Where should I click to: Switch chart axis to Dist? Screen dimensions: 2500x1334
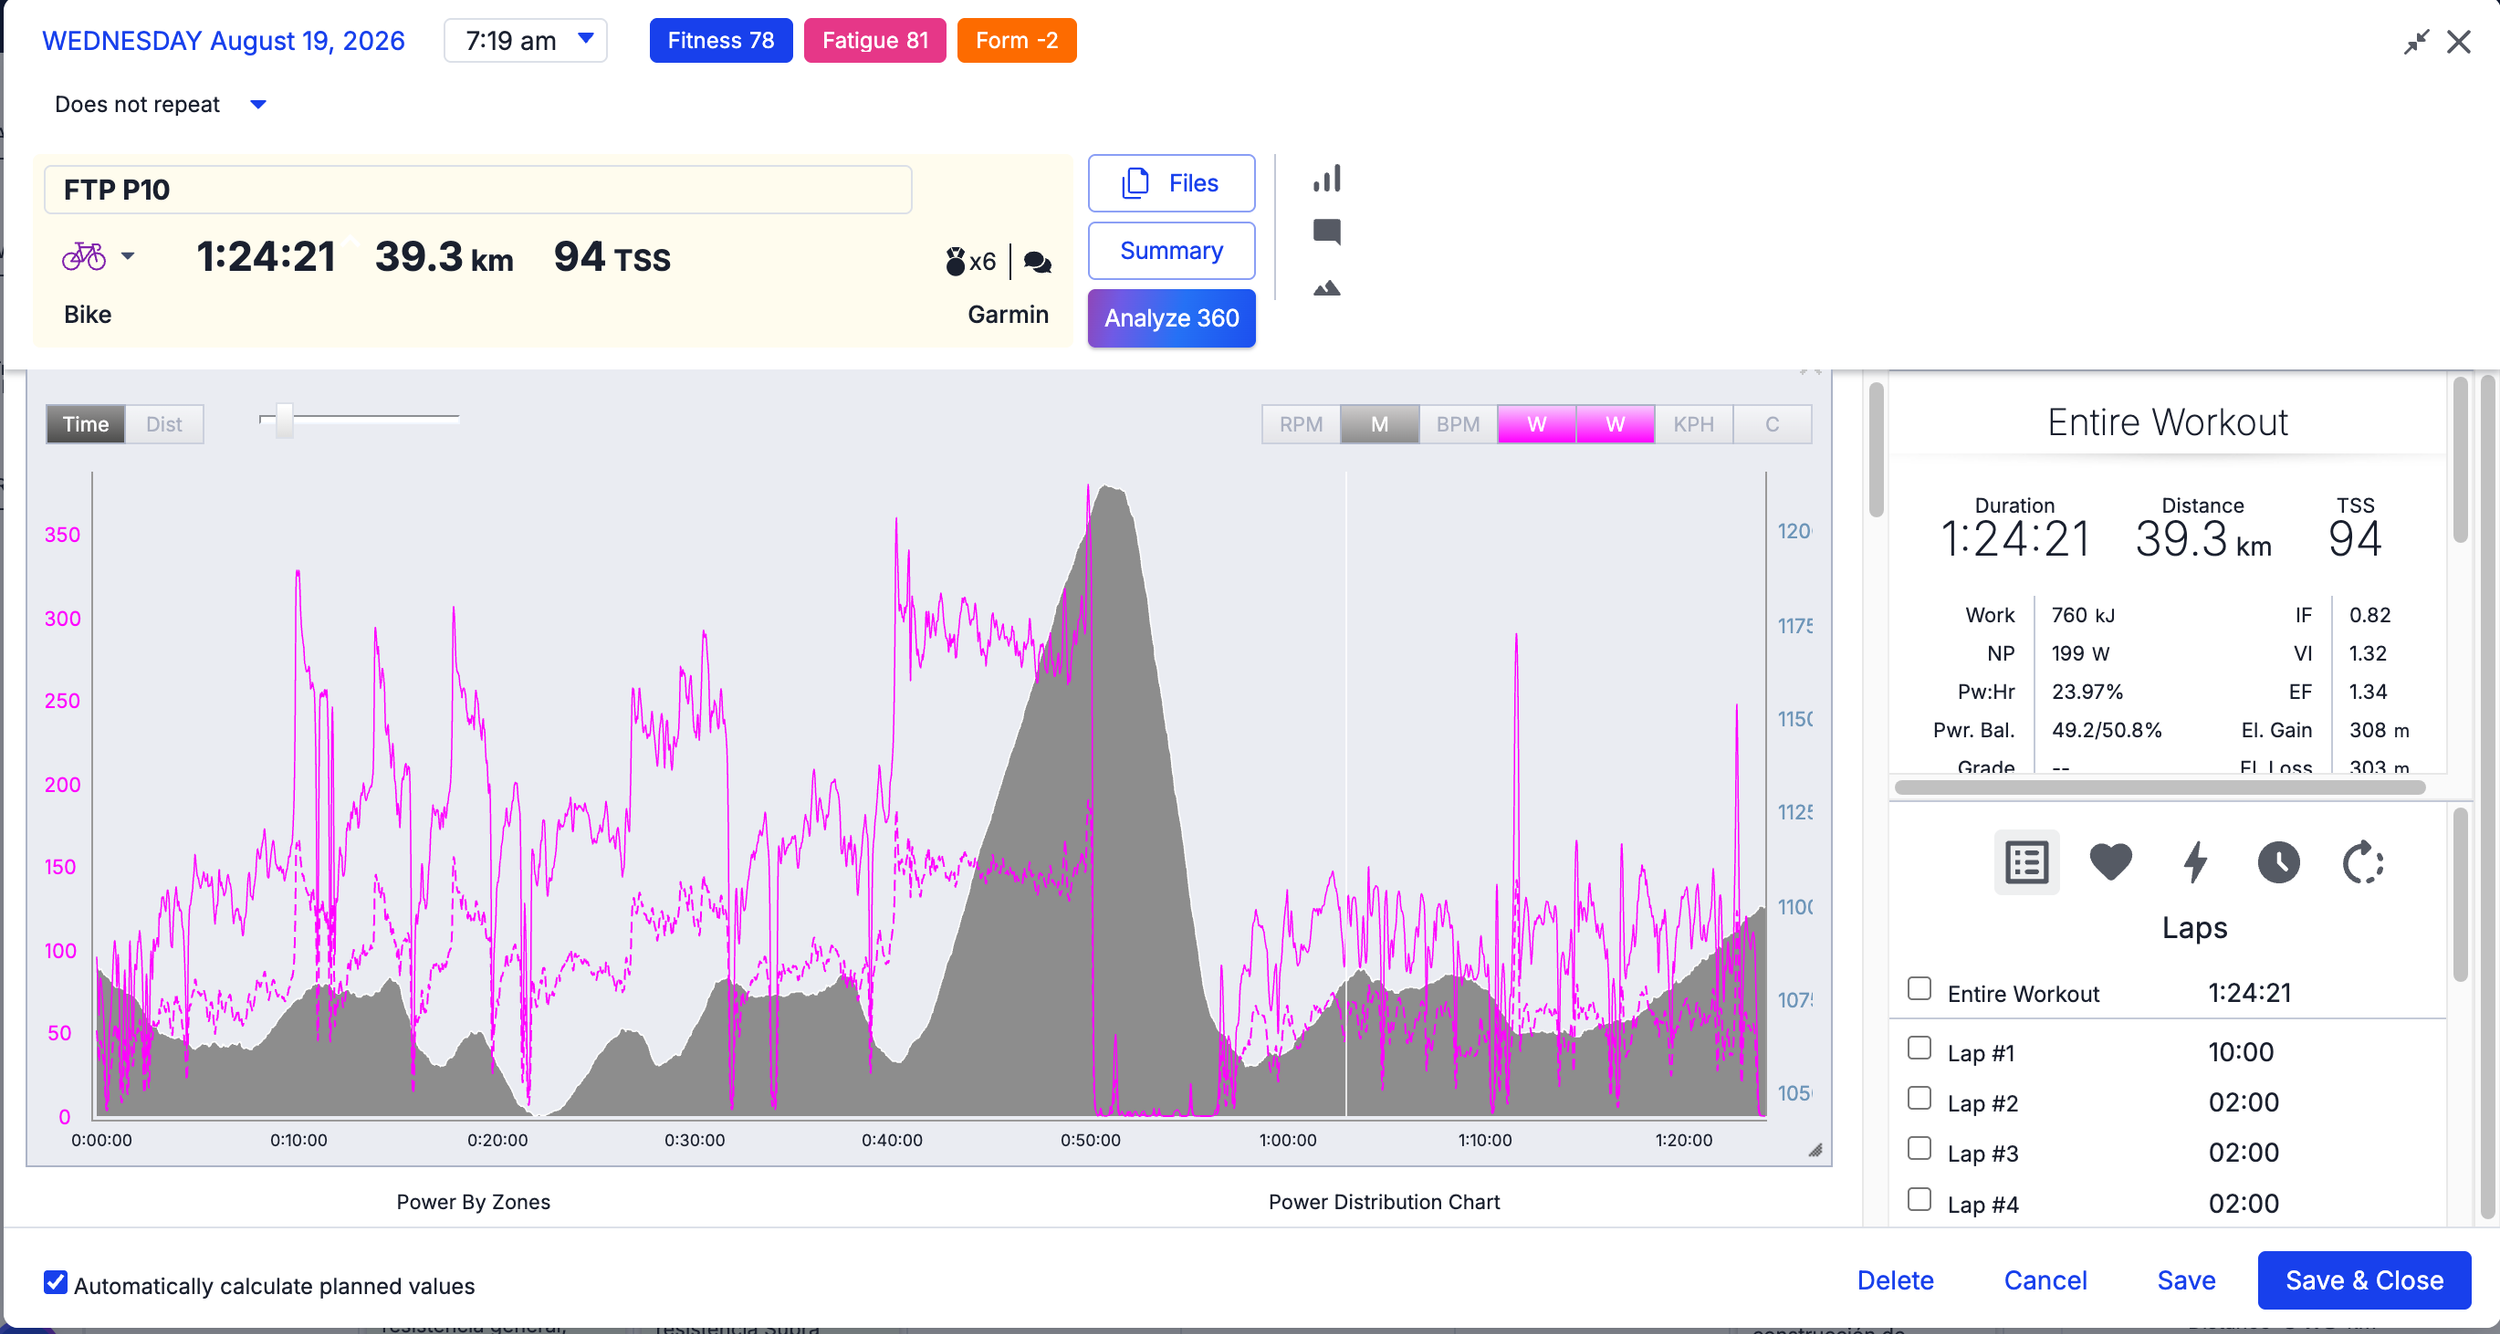(164, 424)
